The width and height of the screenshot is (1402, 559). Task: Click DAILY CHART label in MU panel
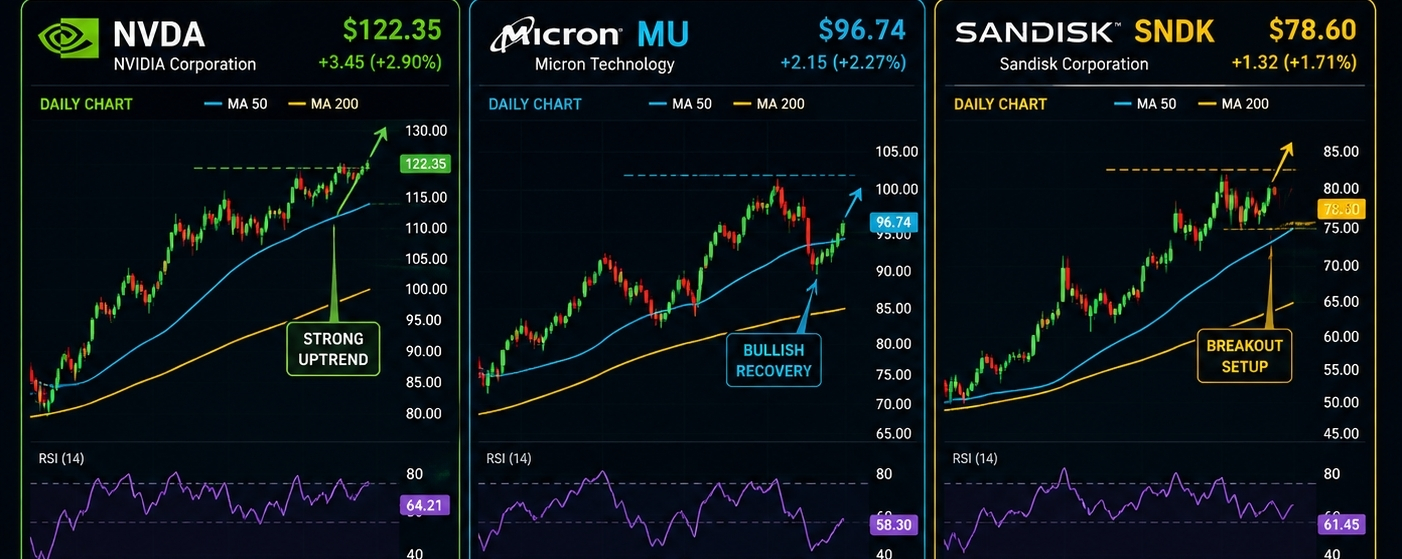click(x=535, y=104)
